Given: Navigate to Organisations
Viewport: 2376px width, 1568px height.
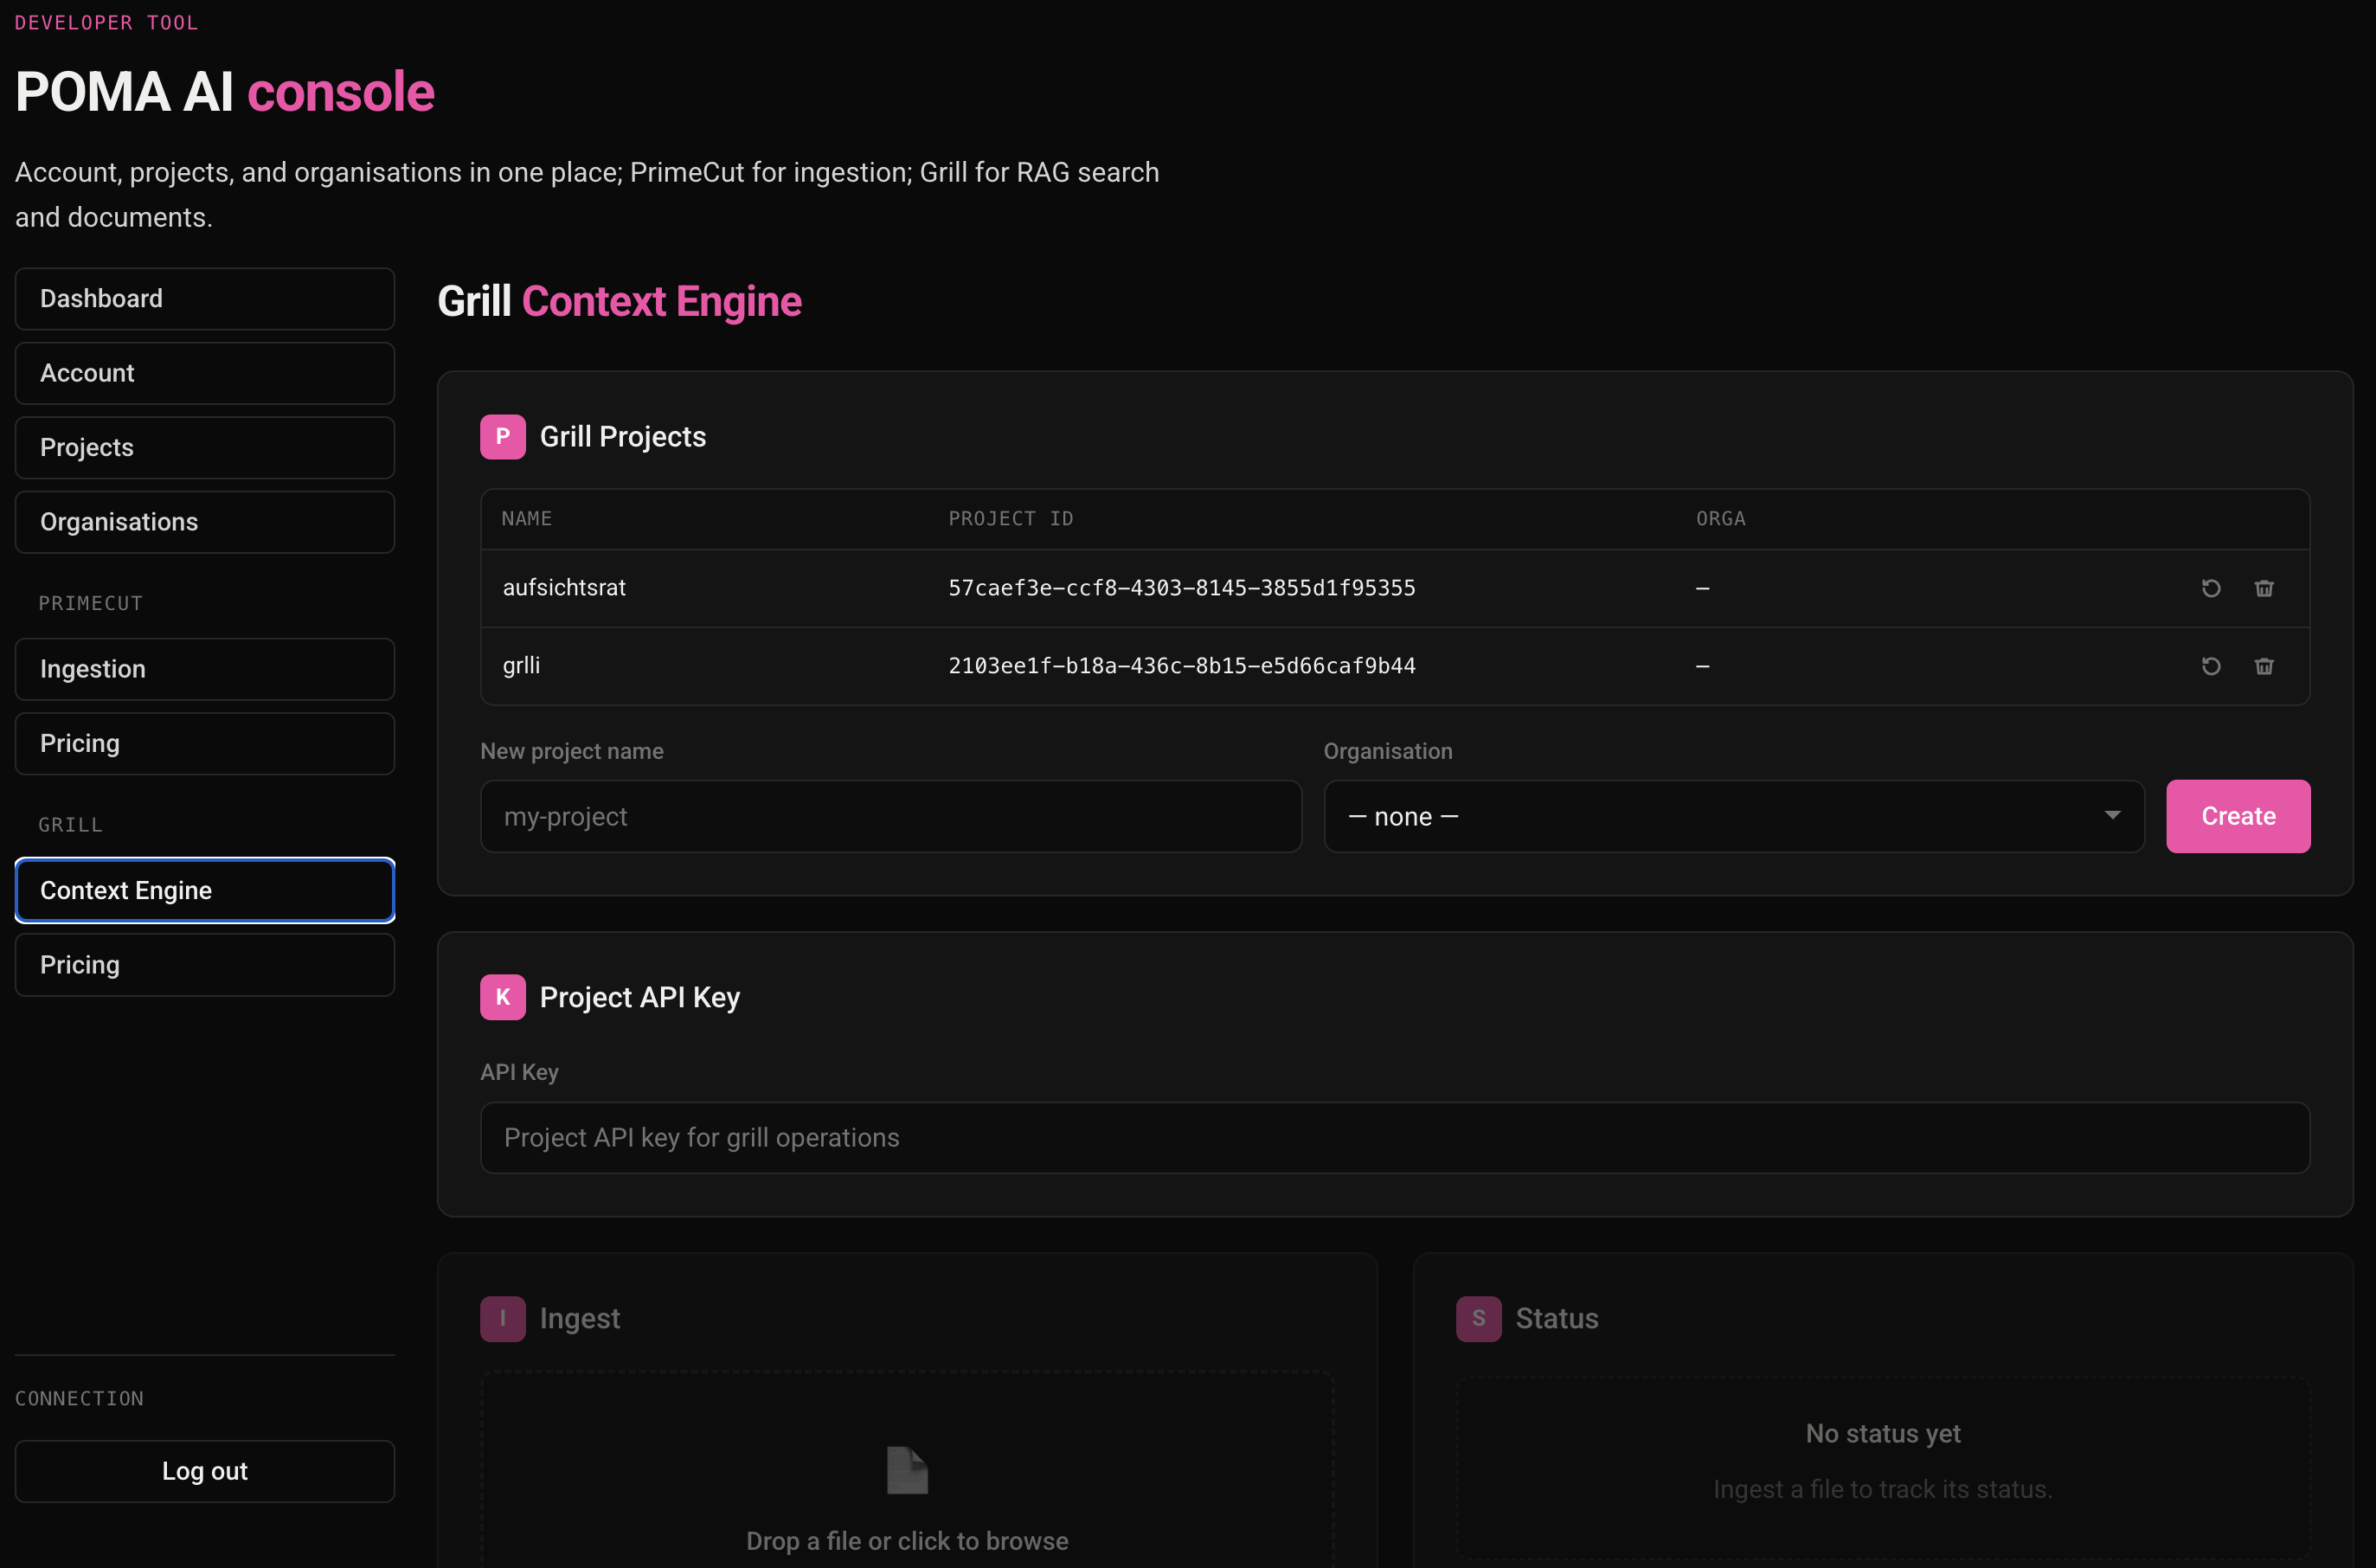Looking at the screenshot, I should [205, 522].
